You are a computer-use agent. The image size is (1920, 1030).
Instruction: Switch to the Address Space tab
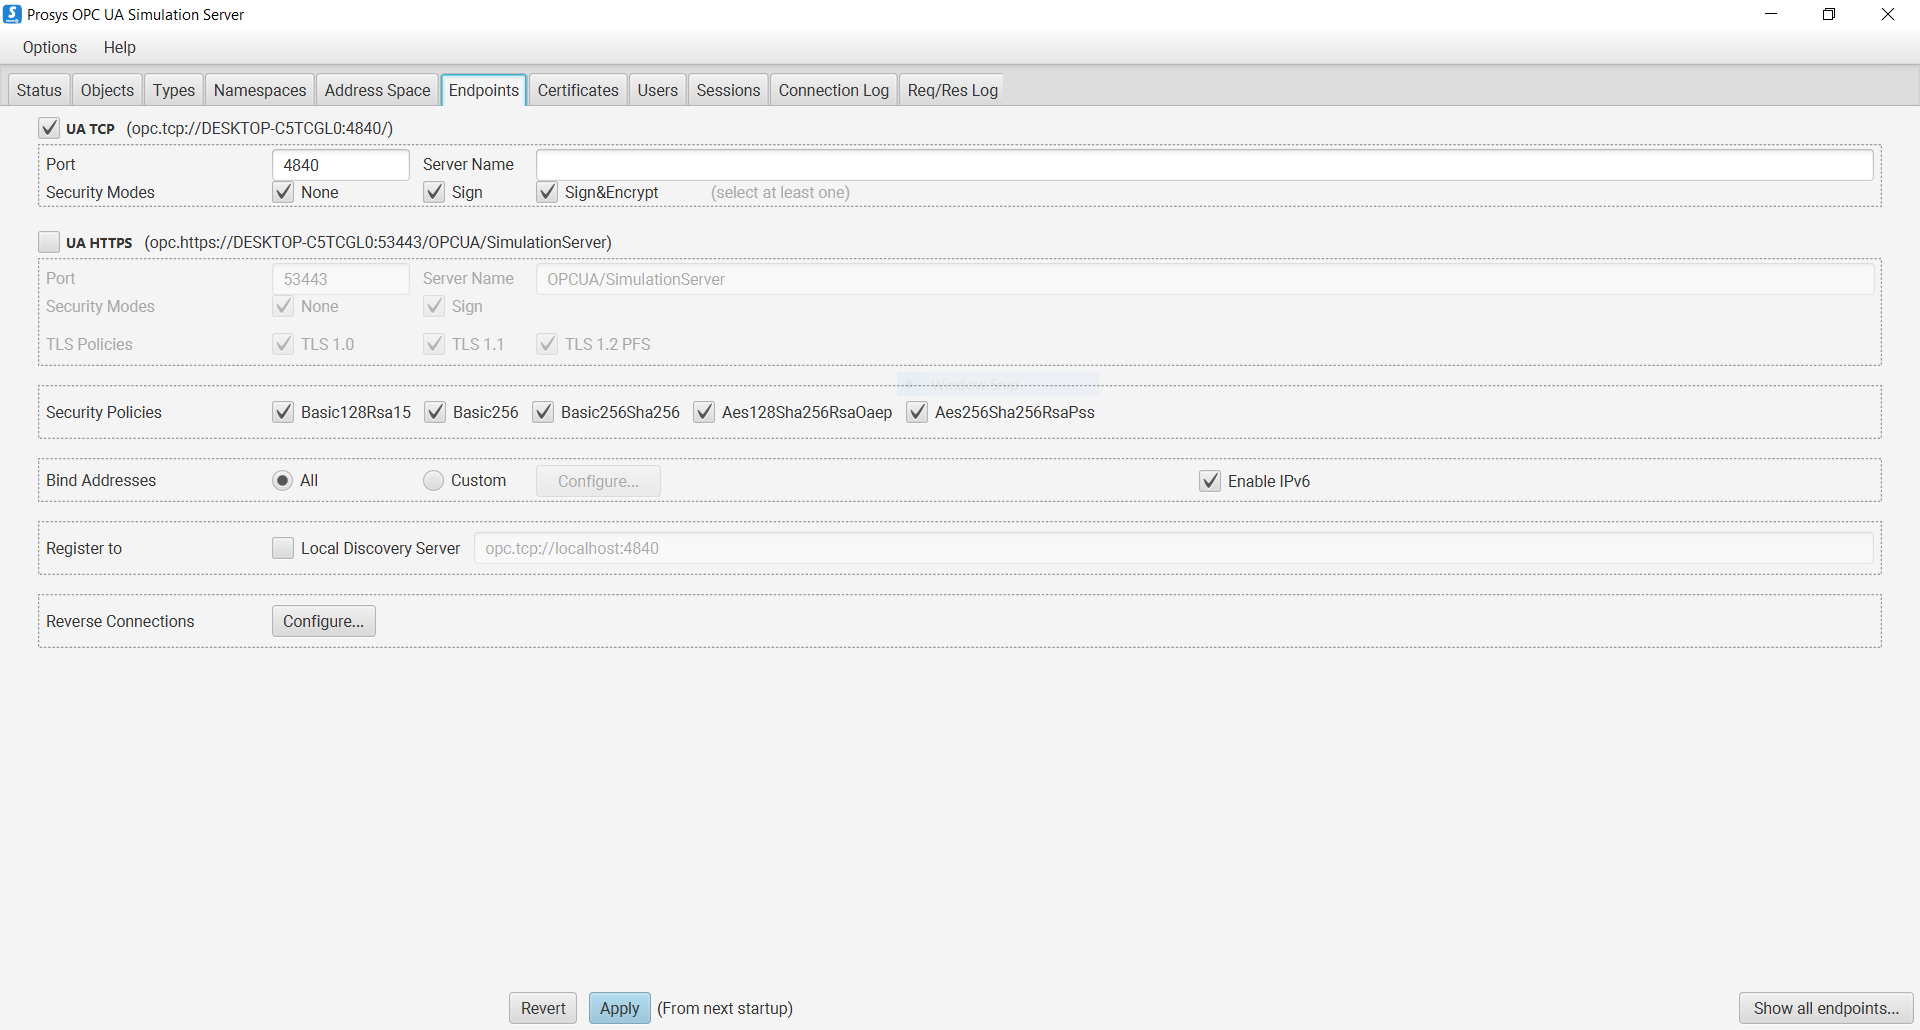point(377,89)
